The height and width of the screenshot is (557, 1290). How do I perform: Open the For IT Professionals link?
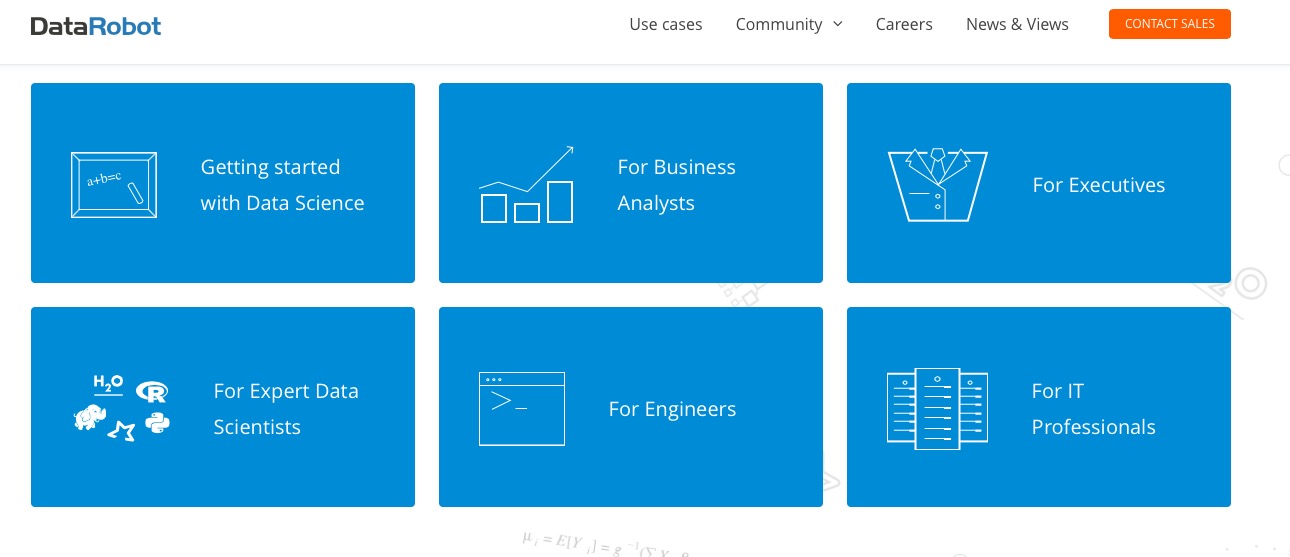tap(1093, 409)
